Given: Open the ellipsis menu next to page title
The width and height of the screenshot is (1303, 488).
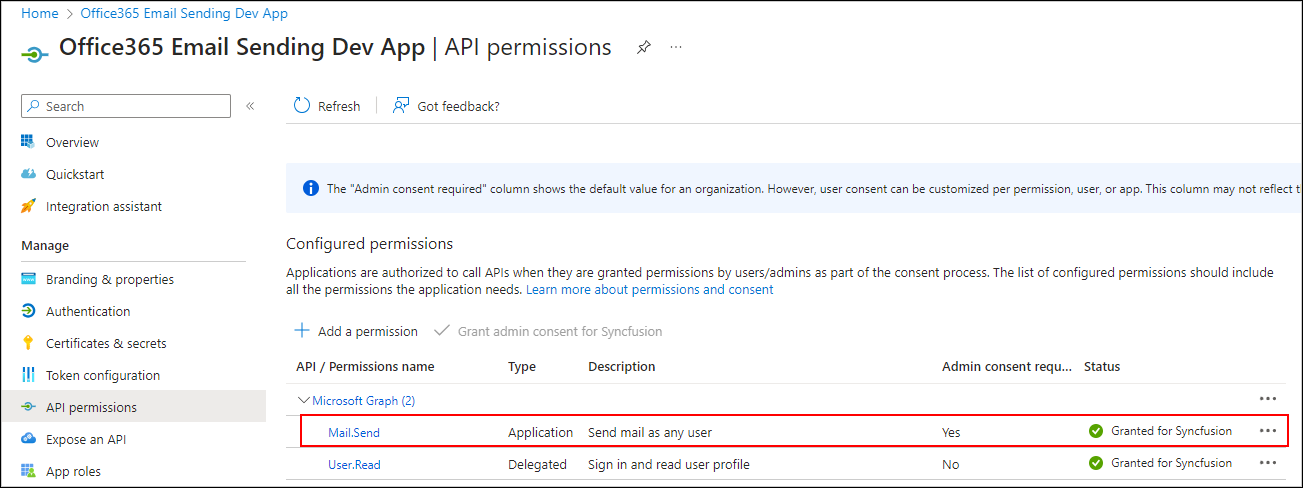Looking at the screenshot, I should pyautogui.click(x=677, y=48).
